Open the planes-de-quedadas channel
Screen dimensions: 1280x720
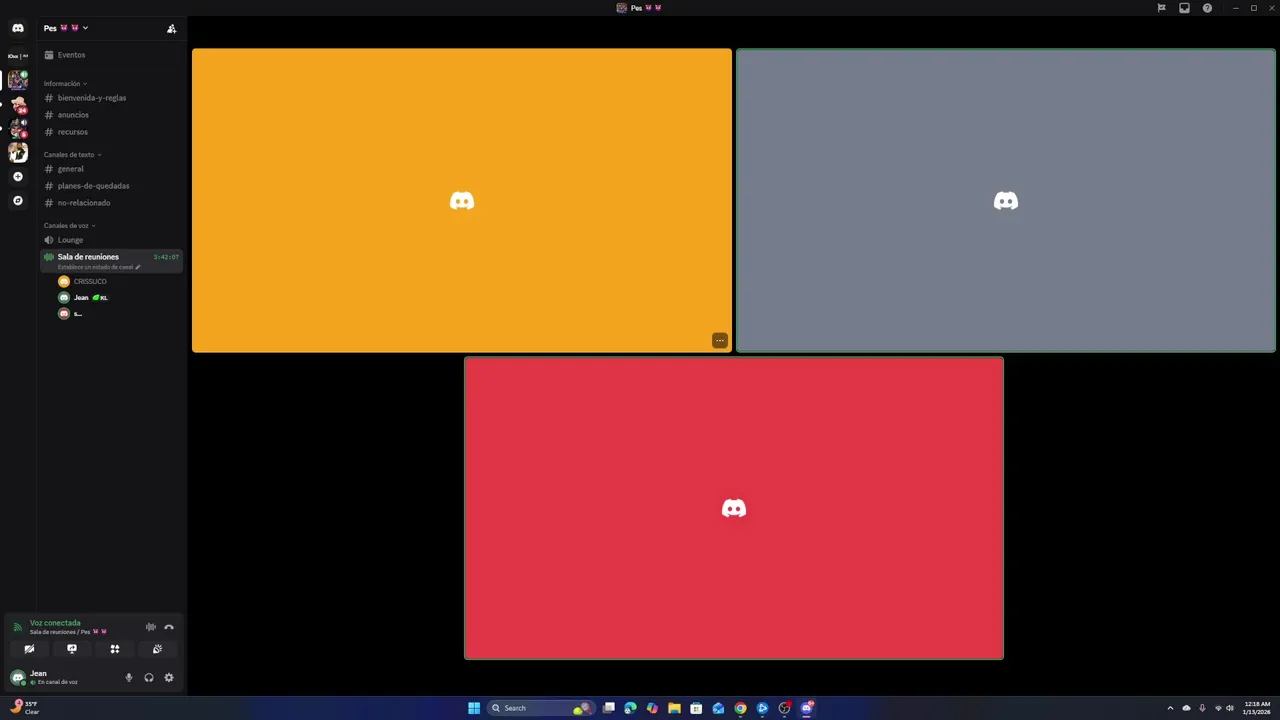110,186
